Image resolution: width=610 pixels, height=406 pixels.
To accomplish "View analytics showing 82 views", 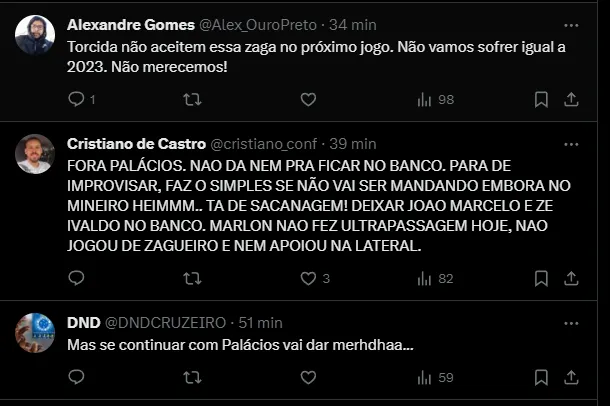I will coord(435,278).
